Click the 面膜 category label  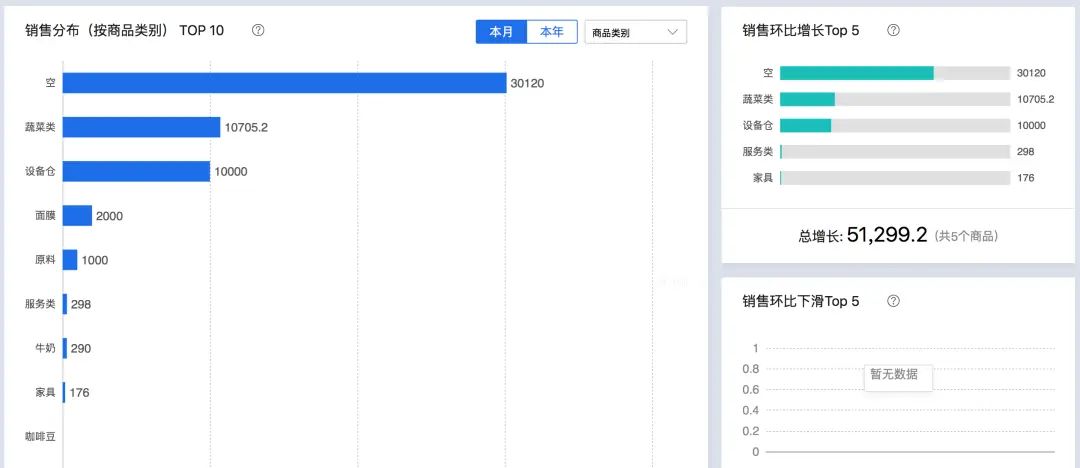45,216
